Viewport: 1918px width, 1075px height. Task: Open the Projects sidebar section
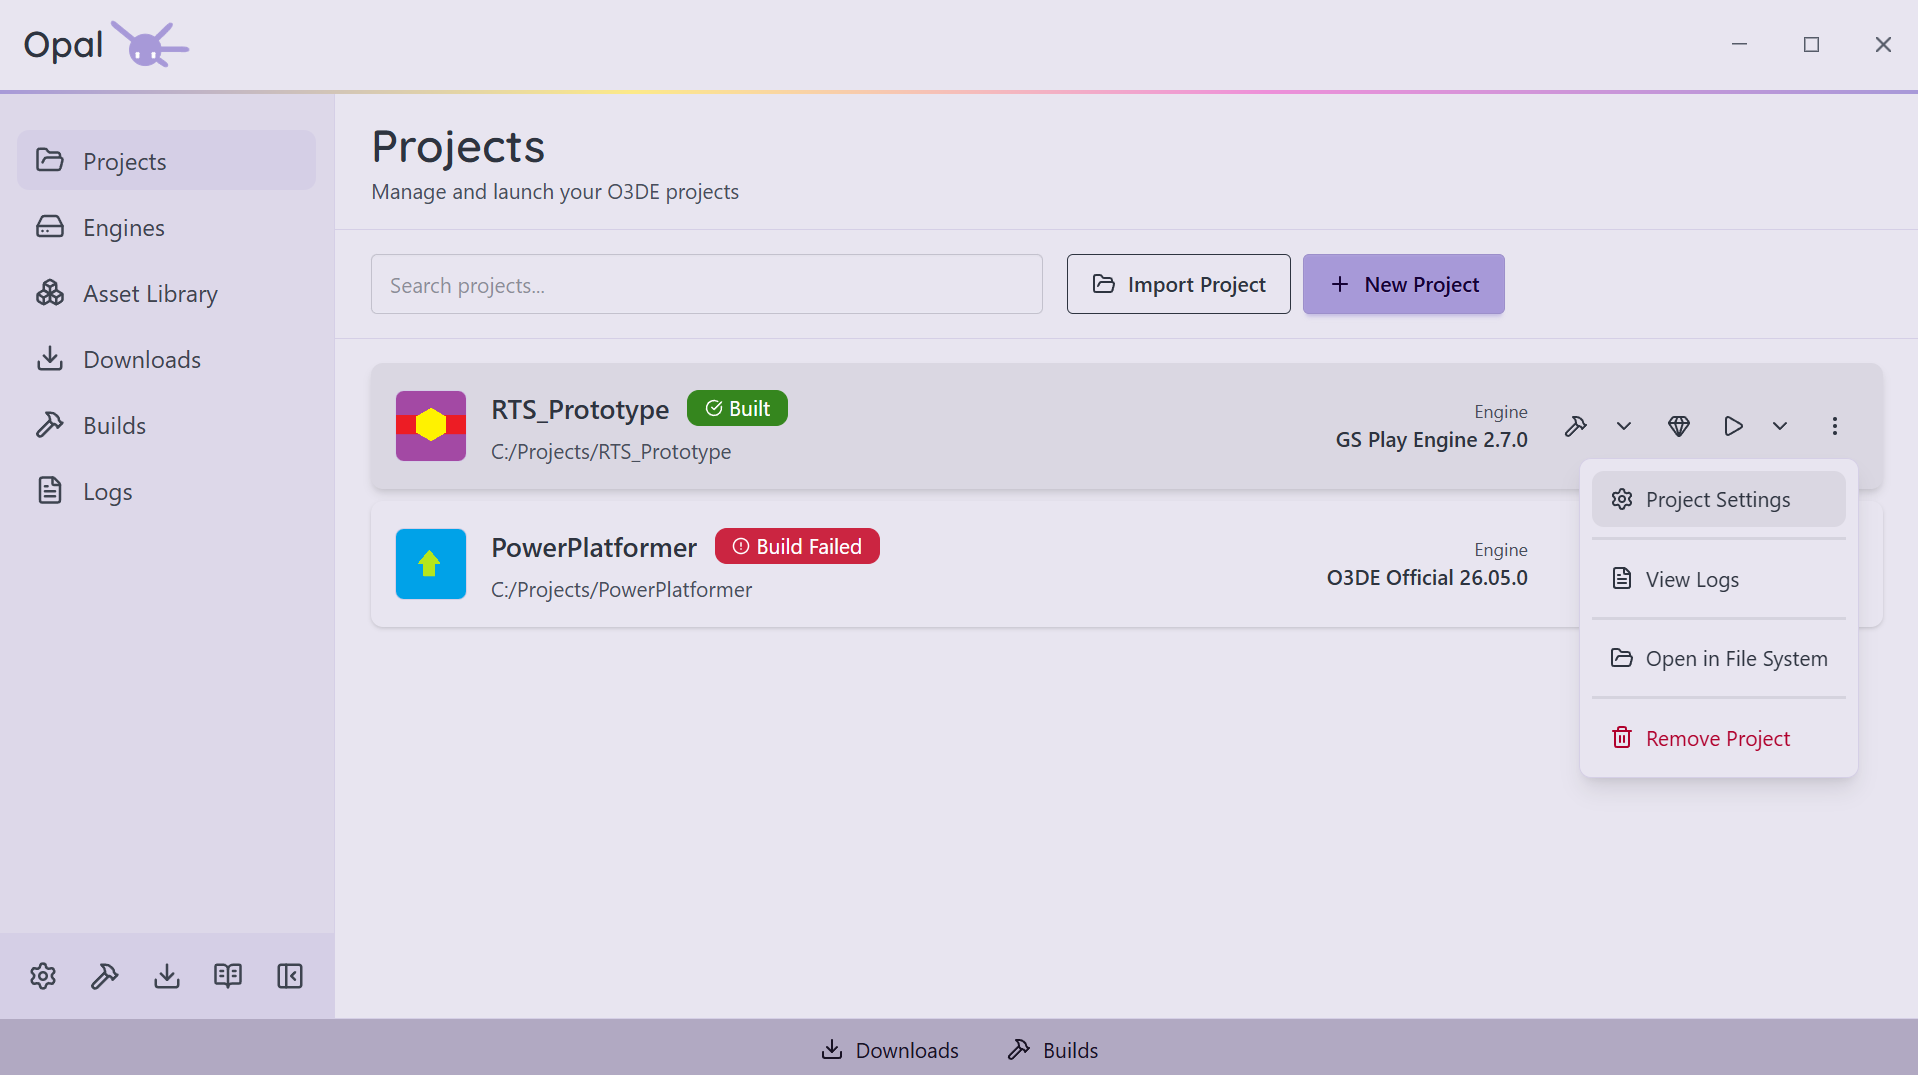[166, 161]
